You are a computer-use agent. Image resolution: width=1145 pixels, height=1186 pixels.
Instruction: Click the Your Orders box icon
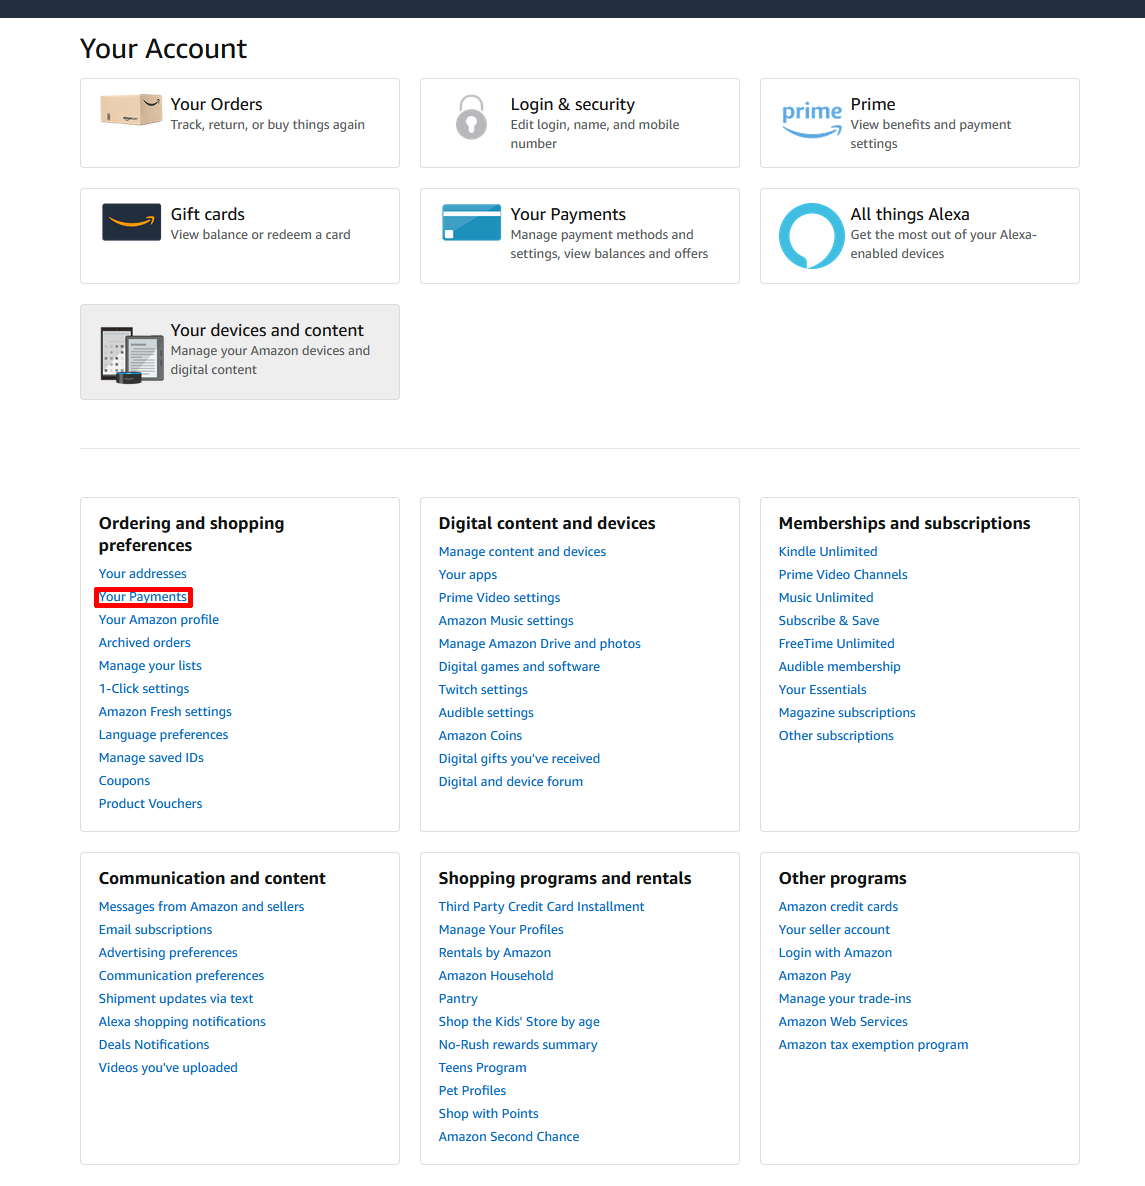[x=131, y=110]
